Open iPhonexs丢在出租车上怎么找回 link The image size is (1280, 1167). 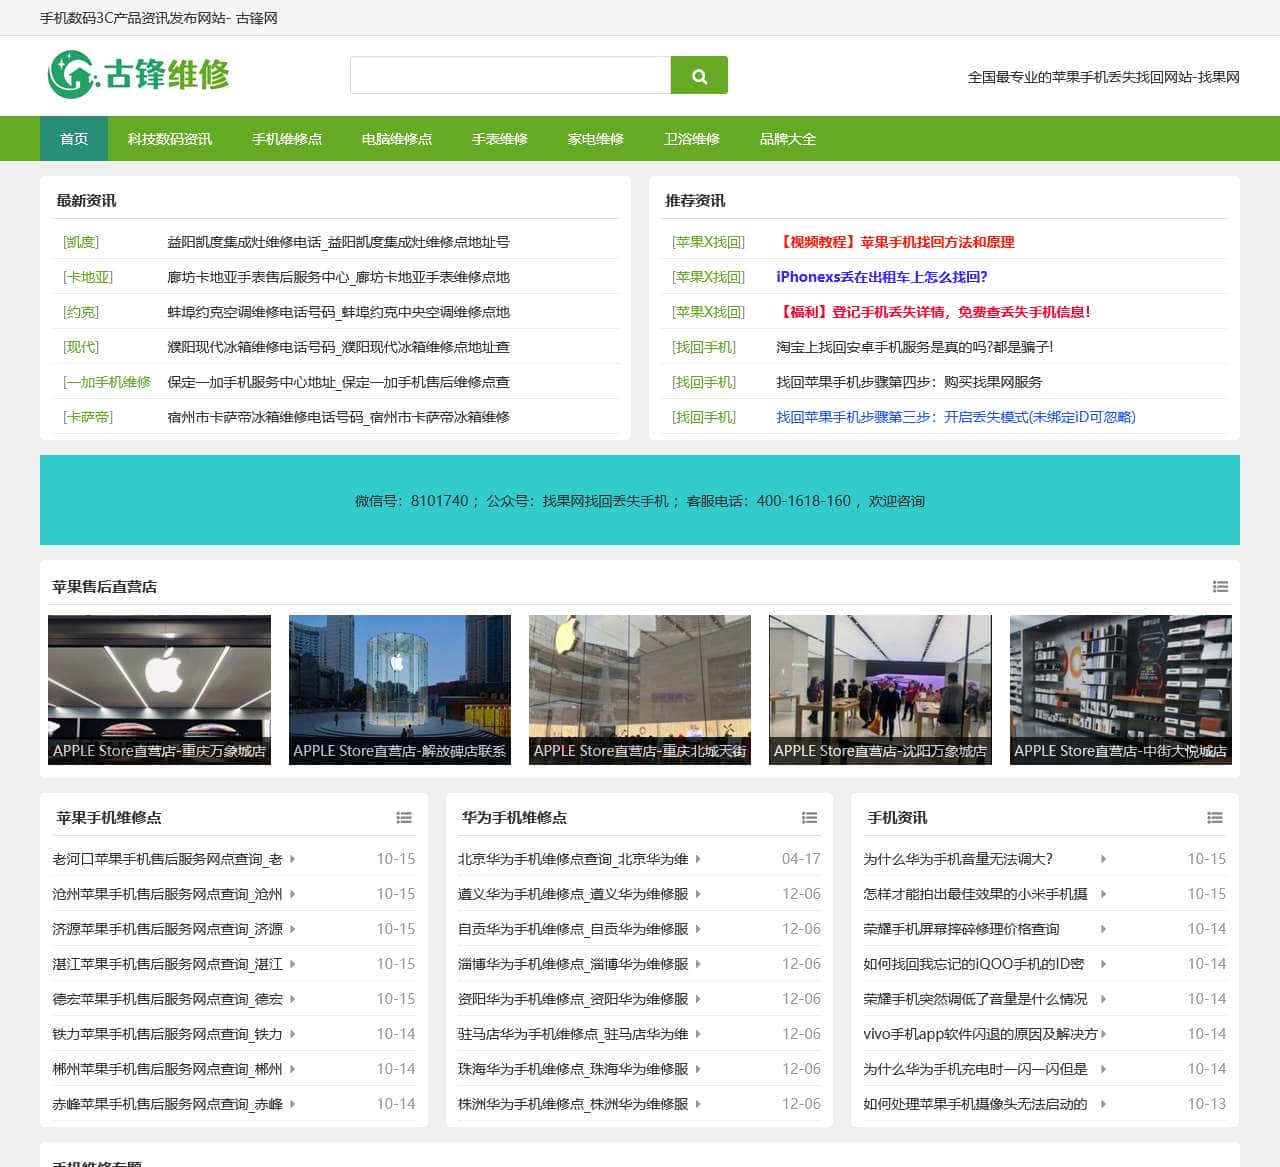(x=882, y=277)
